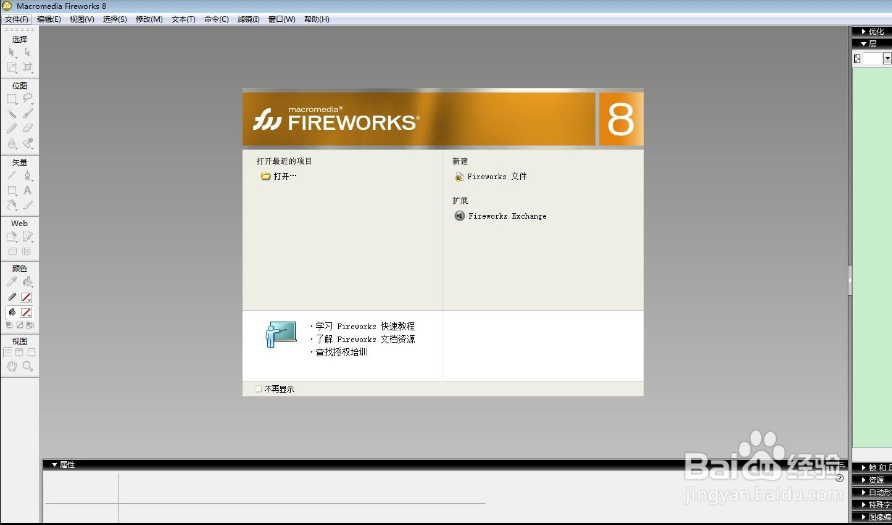Select the Pen tool

coord(27,176)
